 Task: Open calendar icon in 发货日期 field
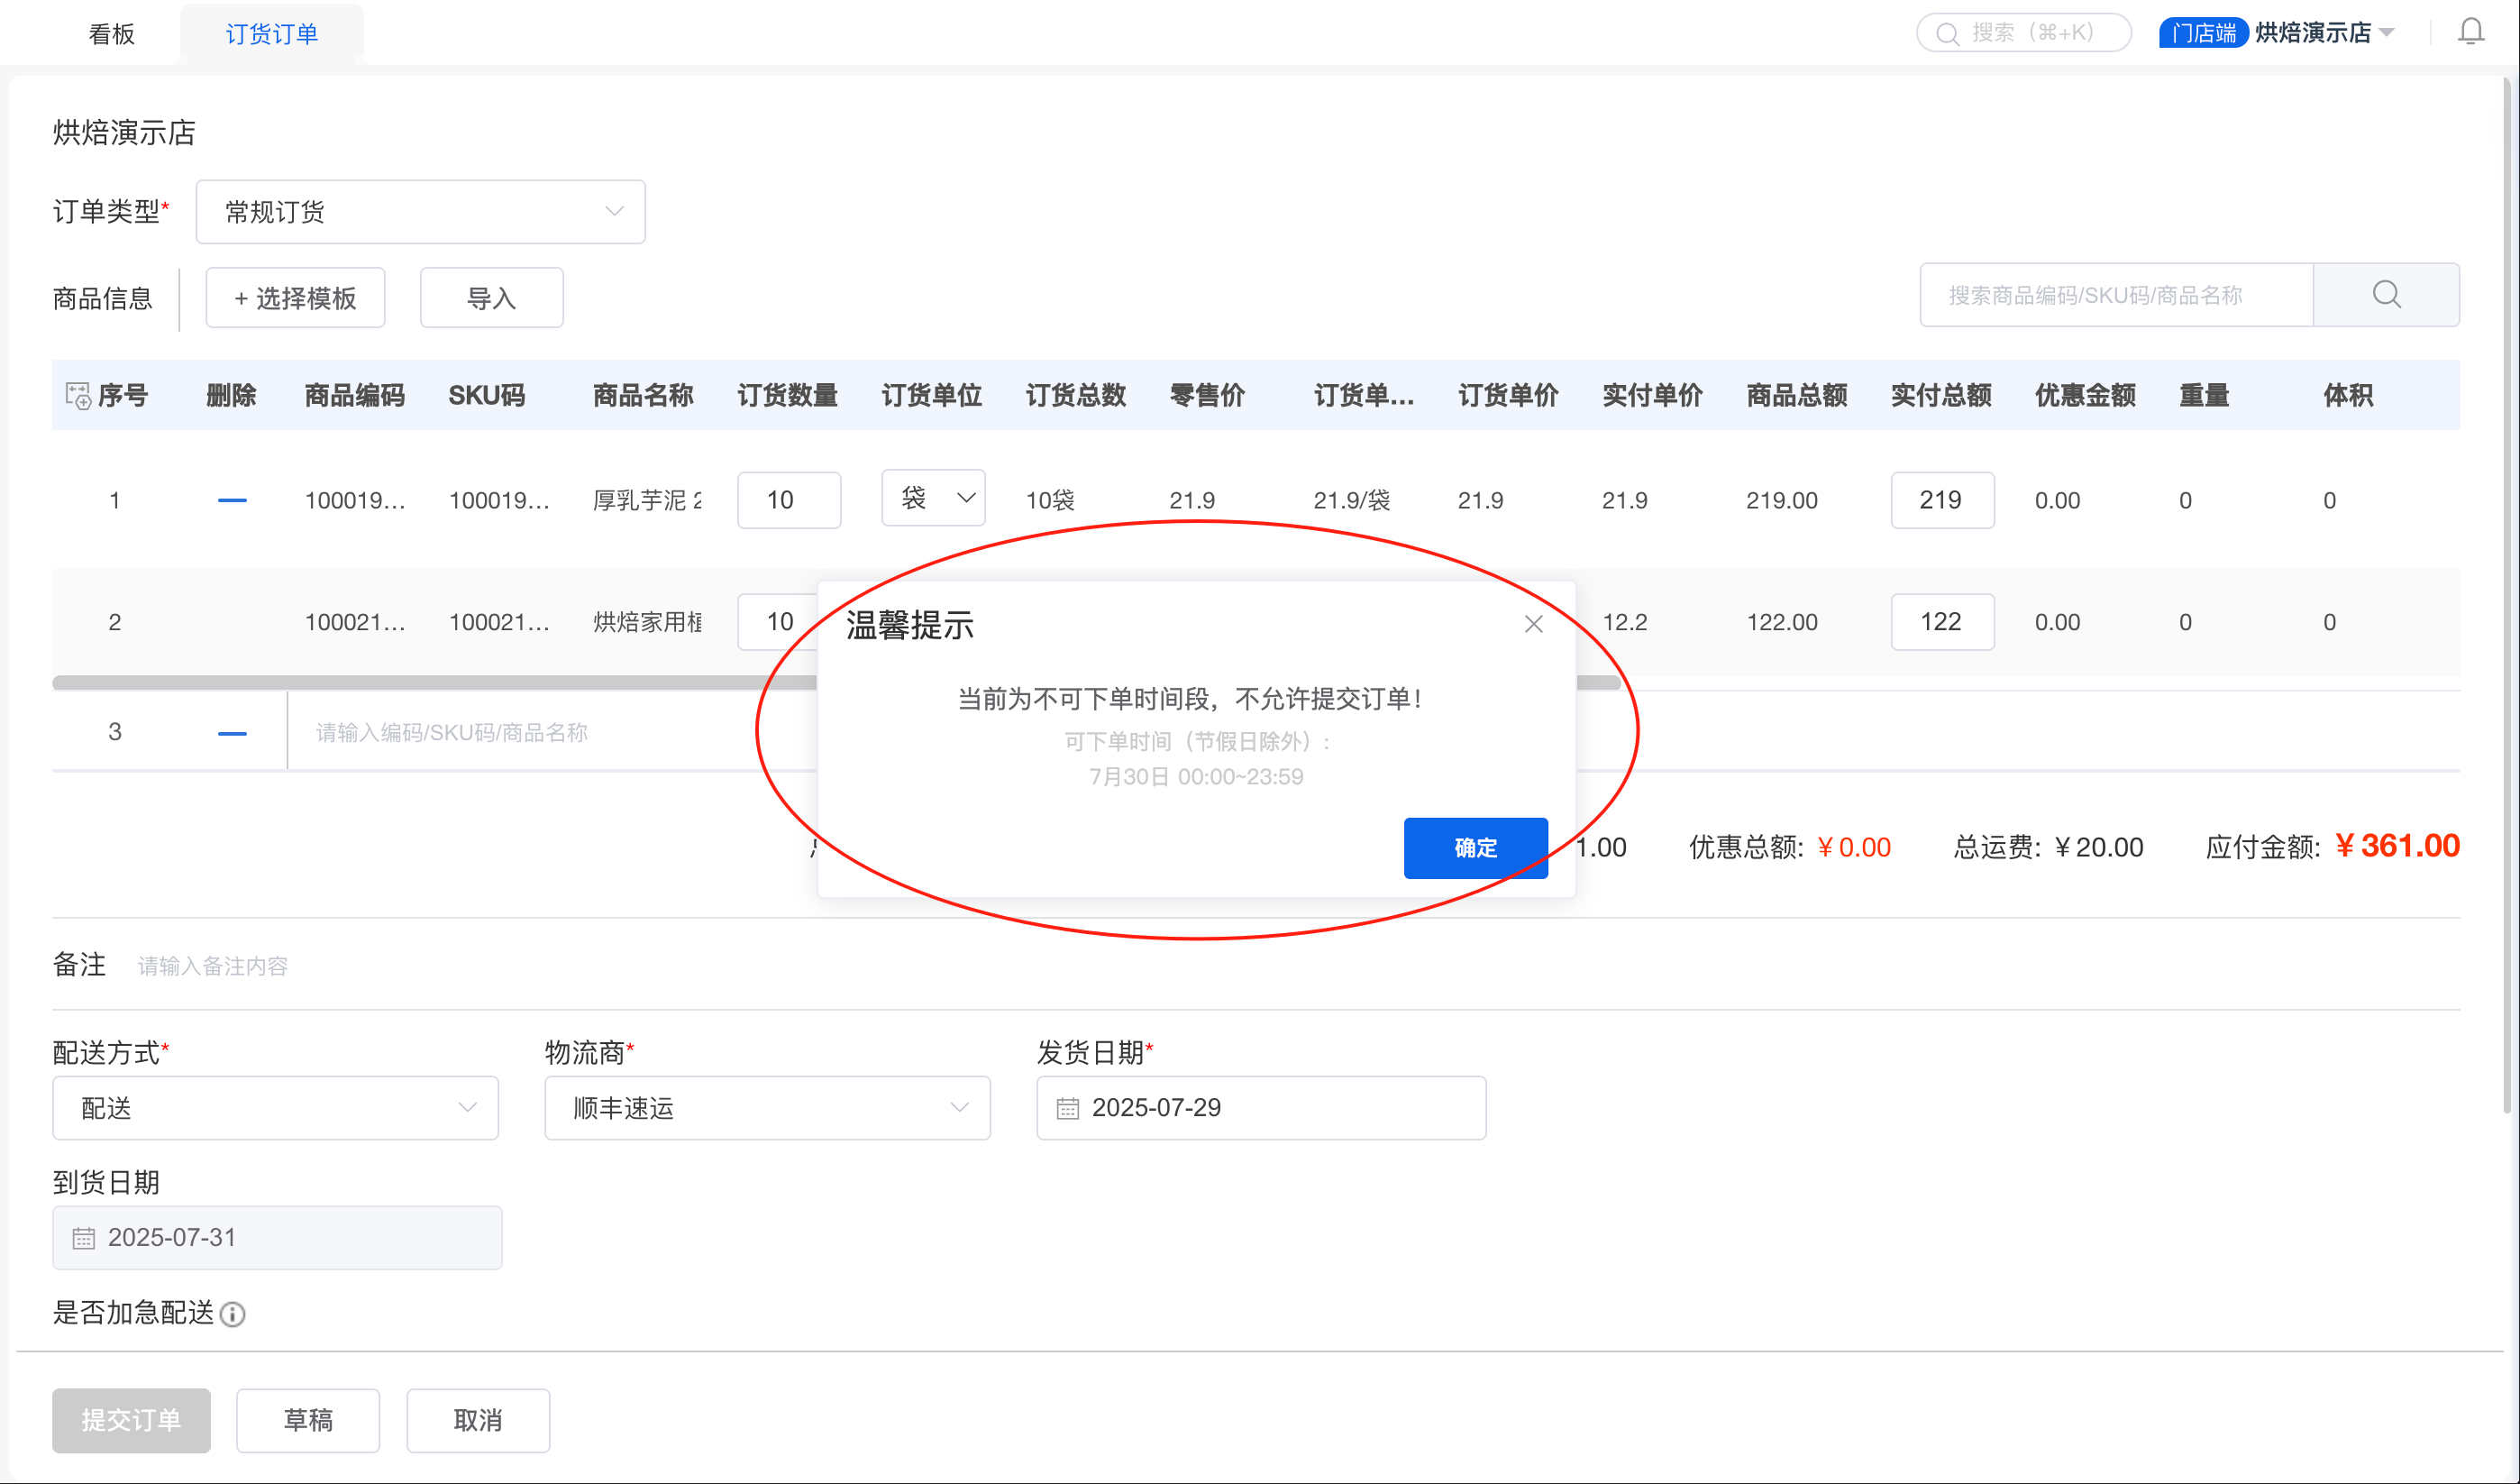point(1068,1108)
